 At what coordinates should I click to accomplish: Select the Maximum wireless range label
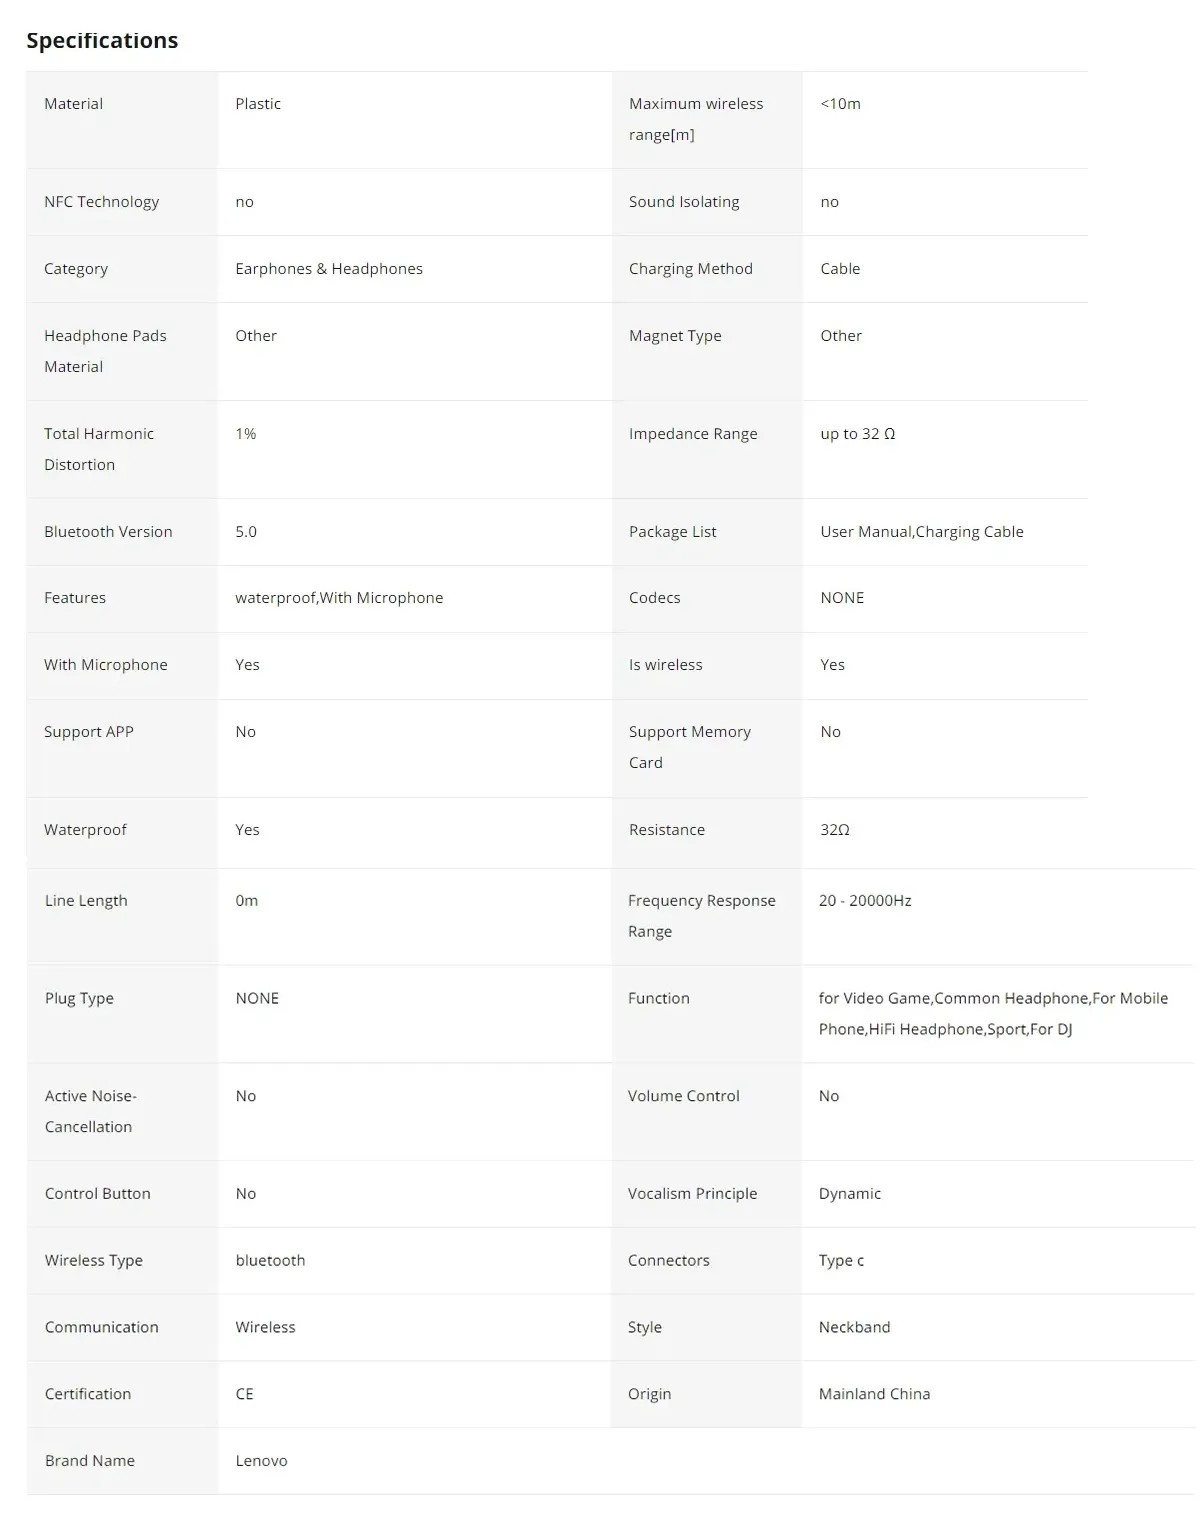696,119
